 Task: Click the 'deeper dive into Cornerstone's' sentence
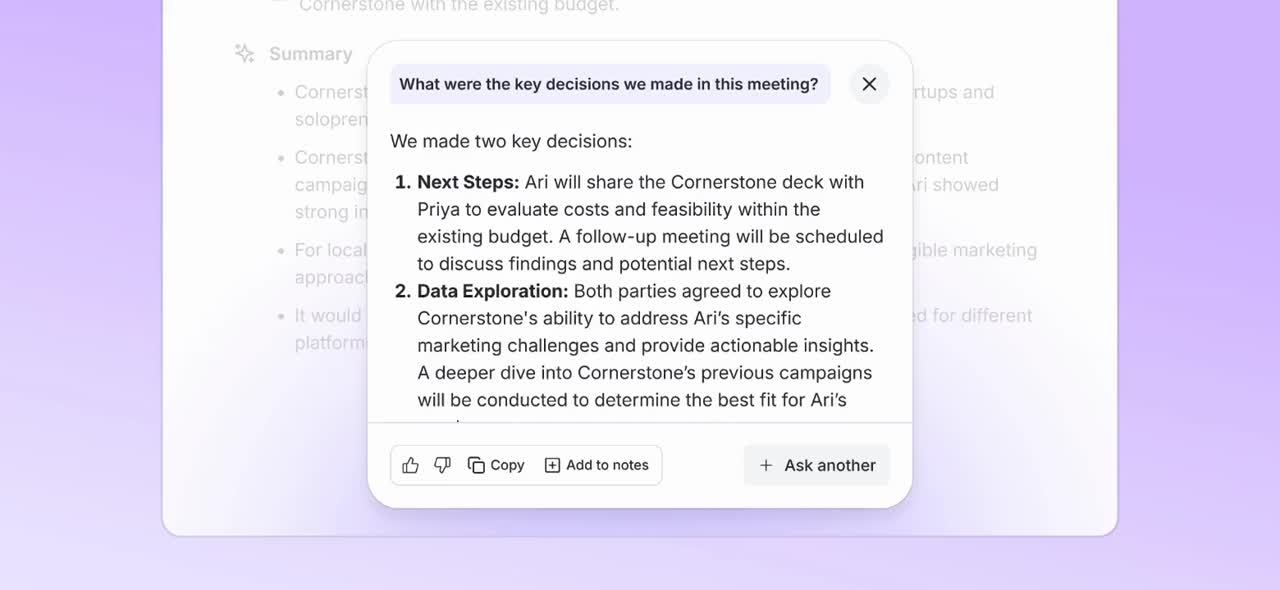pyautogui.click(x=644, y=386)
